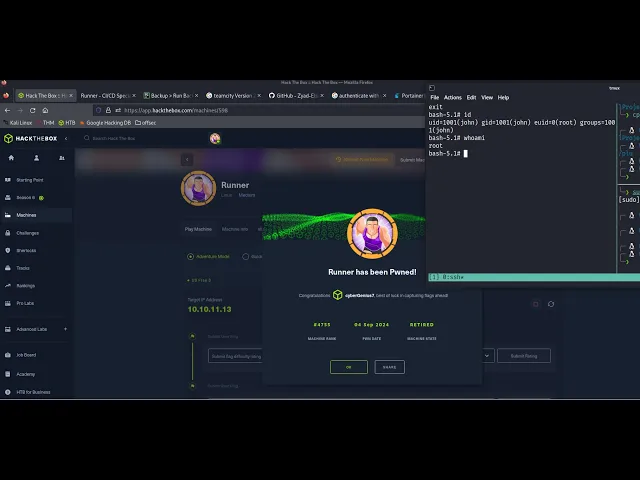The image size is (640, 480).
Task: Switch to the Portainer tab
Action: point(409,96)
